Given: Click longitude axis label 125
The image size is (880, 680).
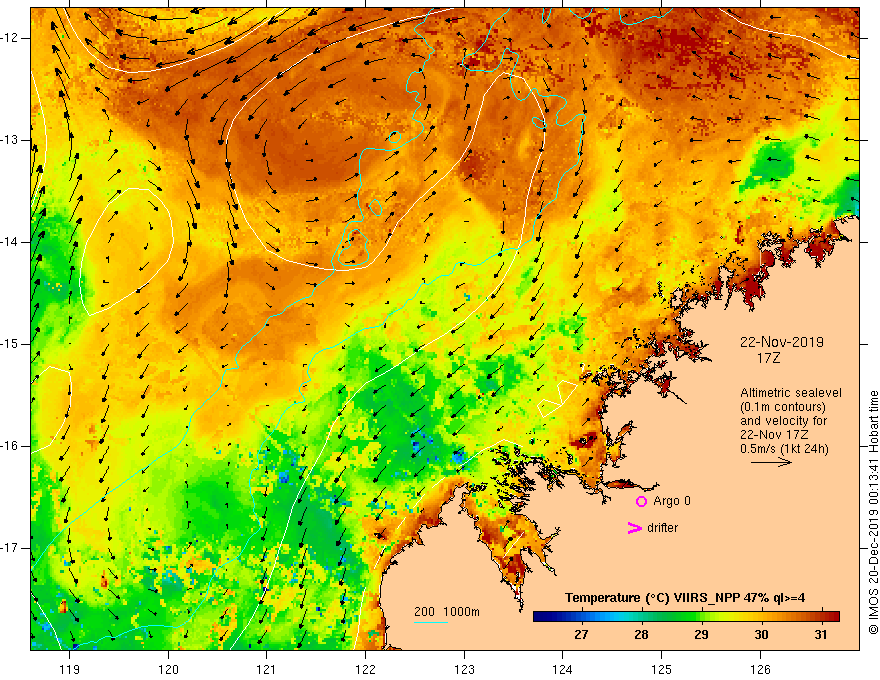Looking at the screenshot, I should [662, 669].
